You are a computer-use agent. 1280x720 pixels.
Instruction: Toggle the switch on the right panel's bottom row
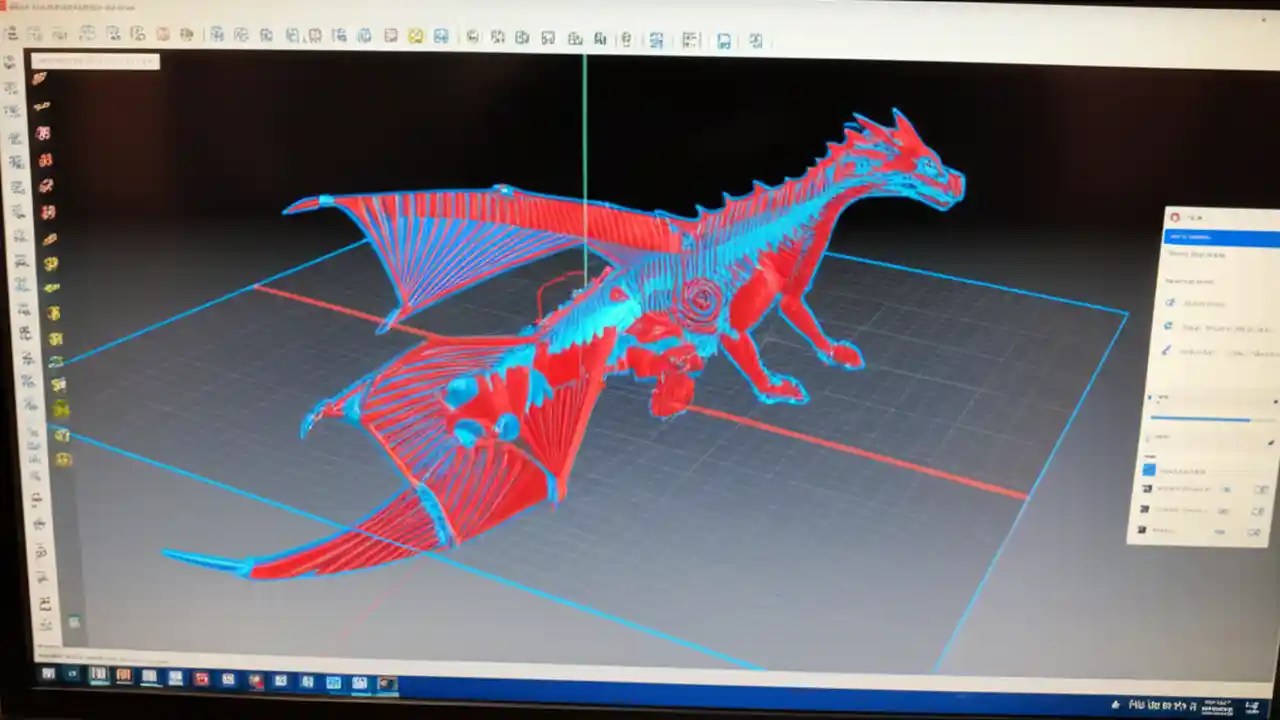coord(1256,533)
